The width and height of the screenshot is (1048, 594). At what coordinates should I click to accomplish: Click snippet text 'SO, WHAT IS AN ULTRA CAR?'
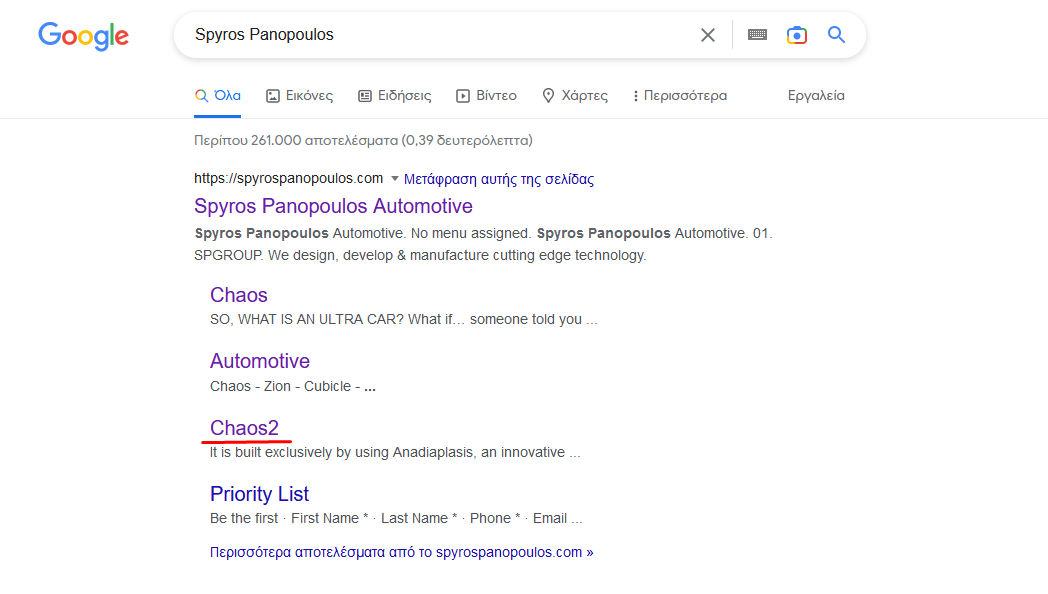click(307, 319)
